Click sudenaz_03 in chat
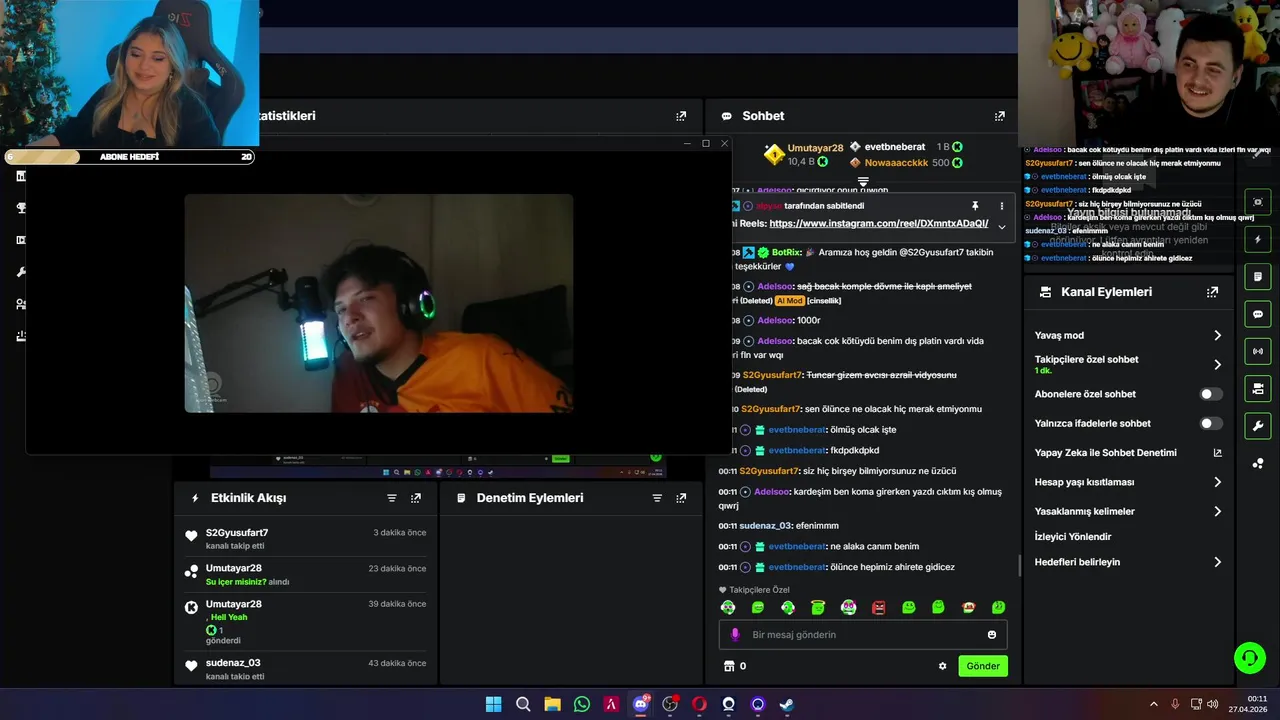 (765, 526)
